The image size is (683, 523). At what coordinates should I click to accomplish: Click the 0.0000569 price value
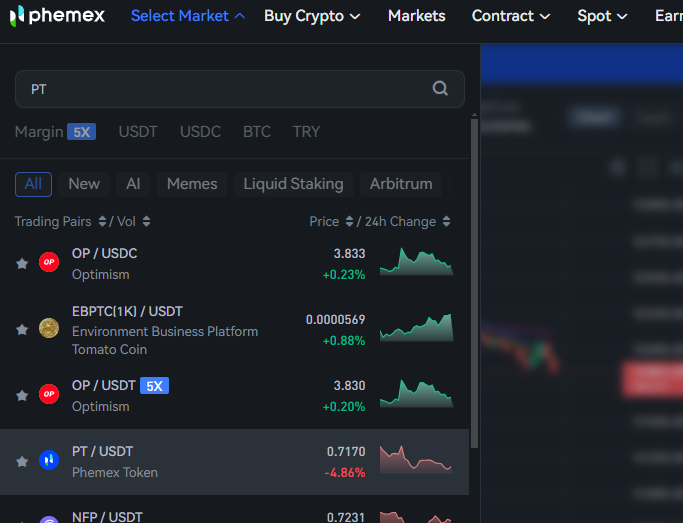click(335, 320)
